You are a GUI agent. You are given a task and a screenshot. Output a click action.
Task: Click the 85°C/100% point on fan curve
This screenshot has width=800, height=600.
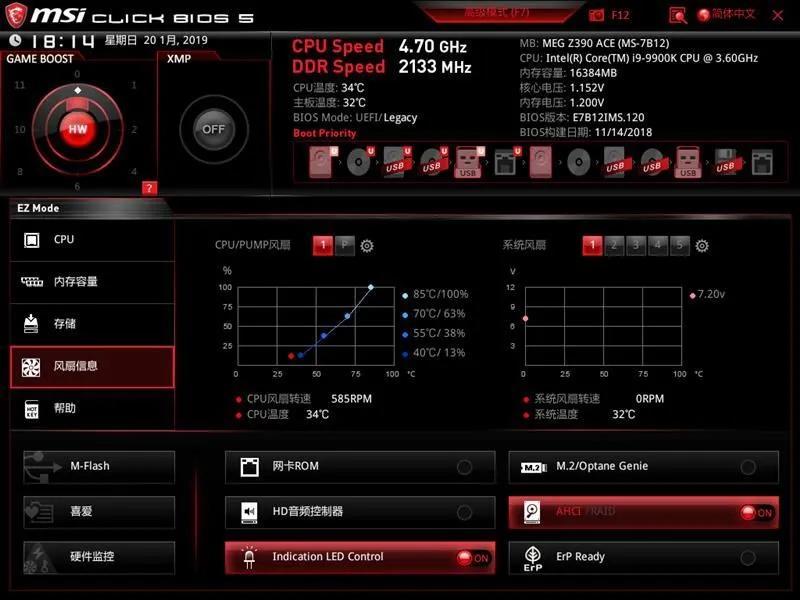(x=370, y=287)
